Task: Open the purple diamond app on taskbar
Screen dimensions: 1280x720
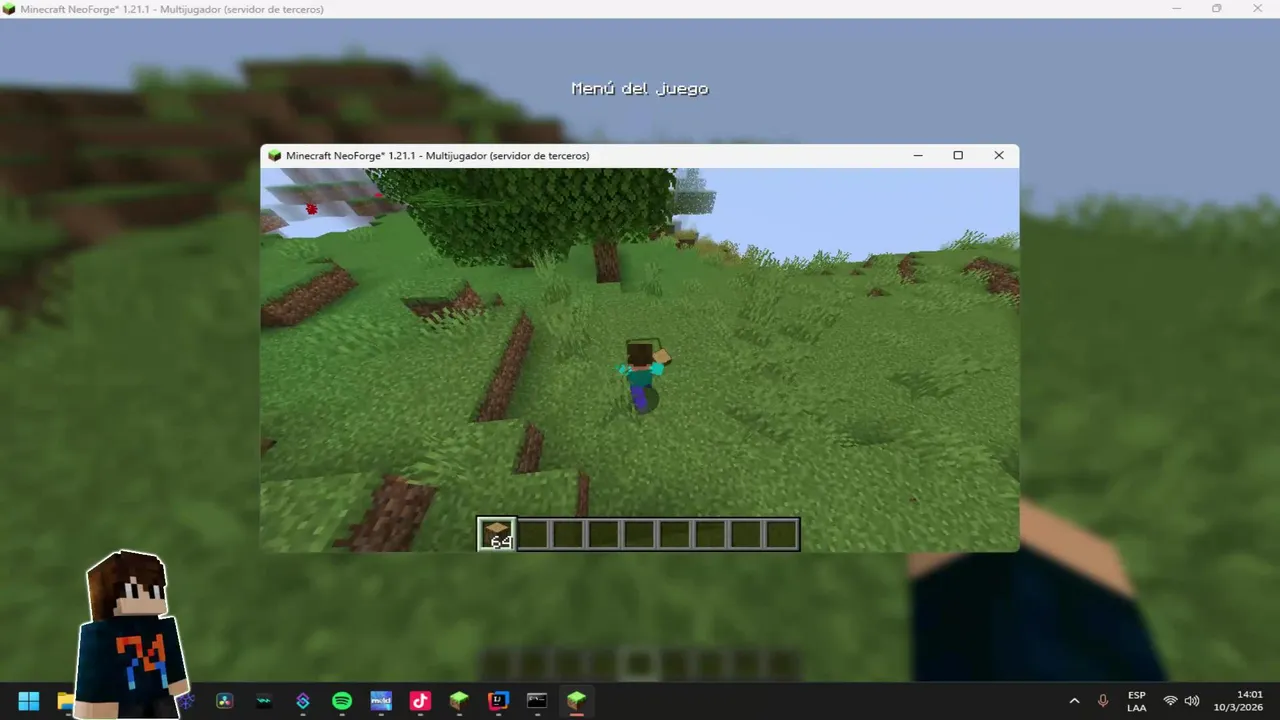Action: 303,701
